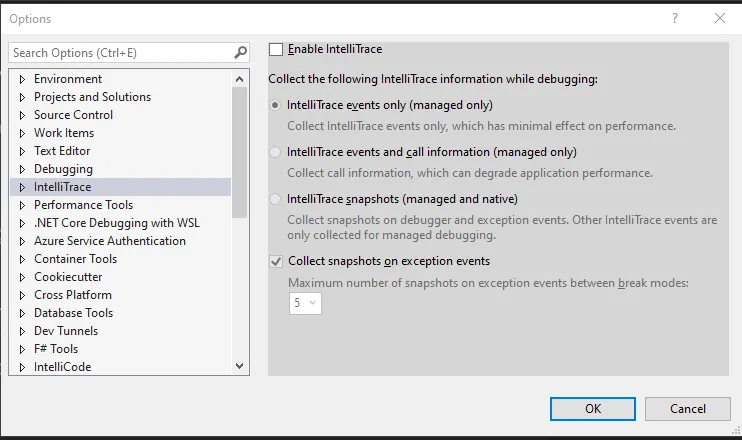
Task: Expand the Debugging node arrow
Action: coord(22,169)
